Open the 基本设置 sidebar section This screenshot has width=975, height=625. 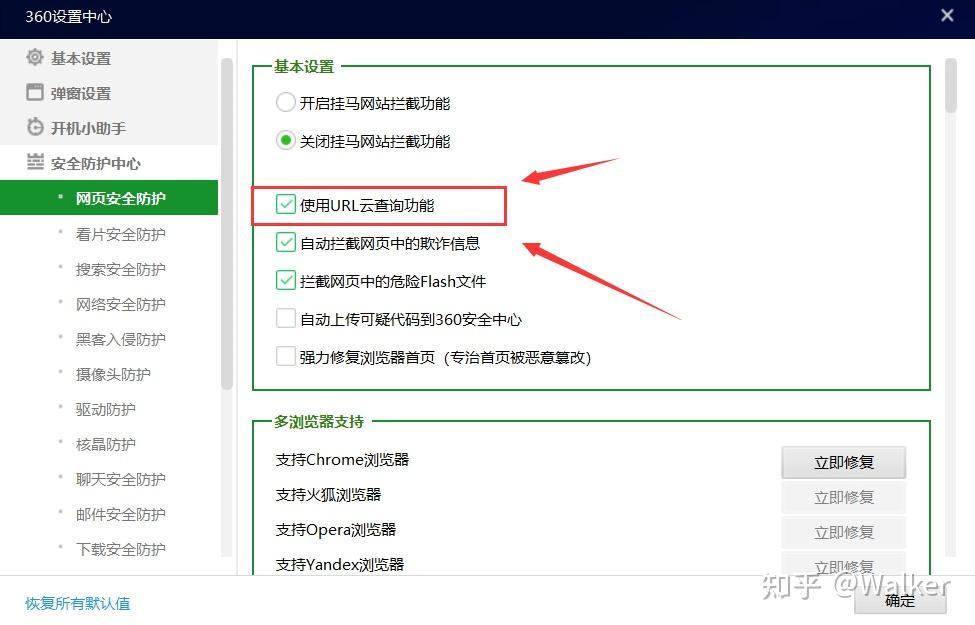109,58
